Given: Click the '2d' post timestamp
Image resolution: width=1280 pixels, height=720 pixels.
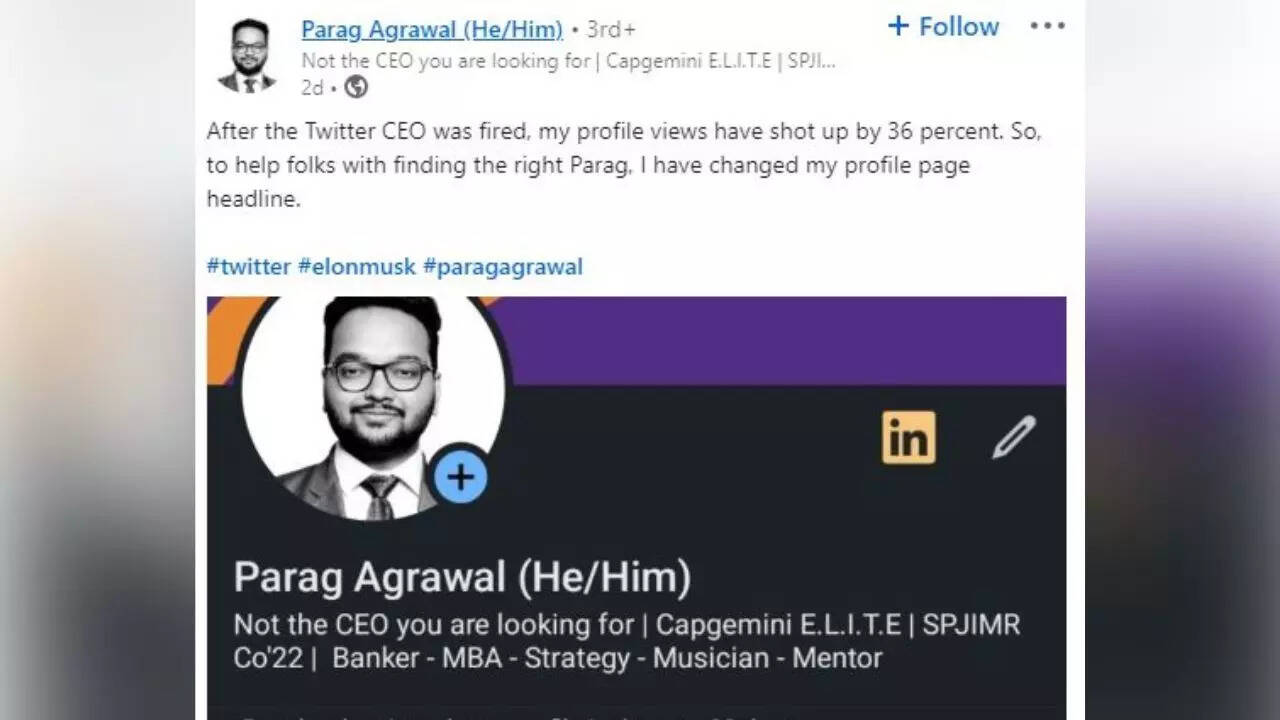Looking at the screenshot, I should click(311, 88).
